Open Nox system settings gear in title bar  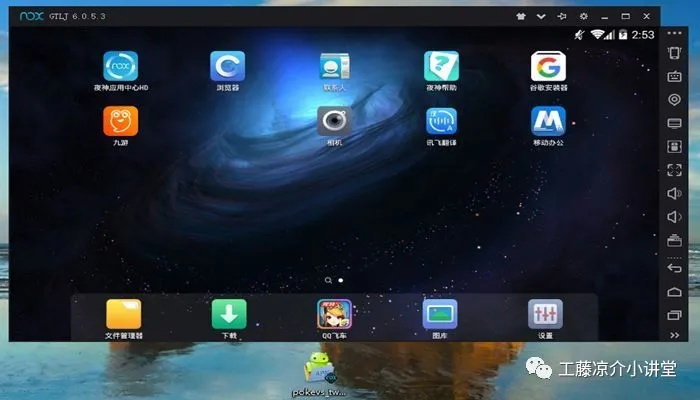[x=583, y=17]
